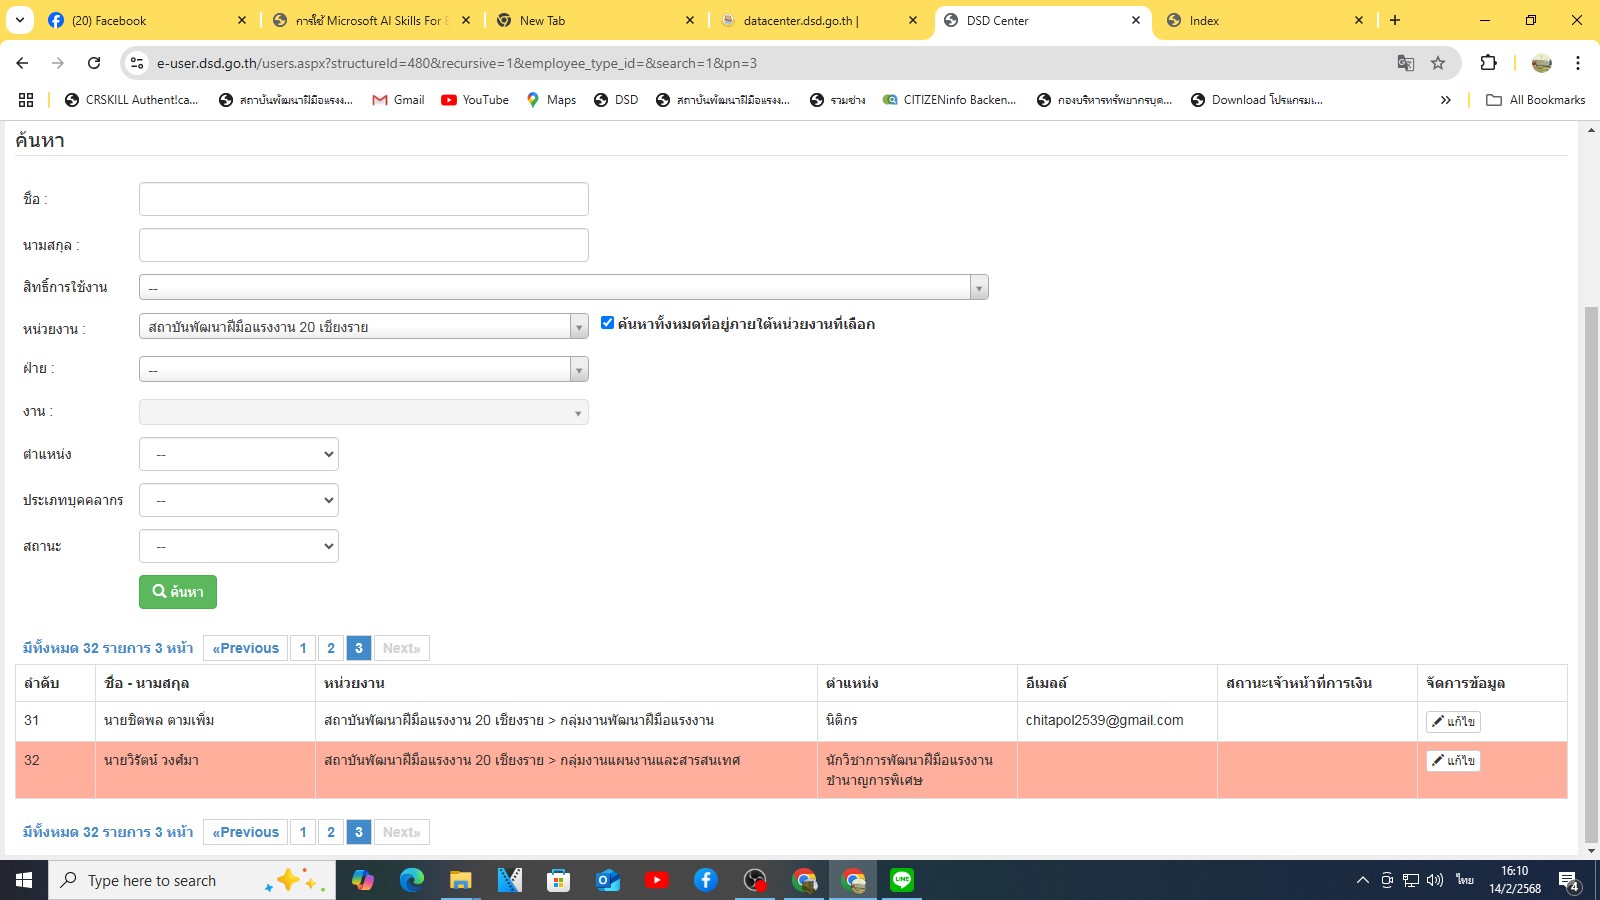This screenshot has height=900, width=1600.
Task: Open the สิทธิ์การใช้งาน dropdown
Action: [x=564, y=288]
